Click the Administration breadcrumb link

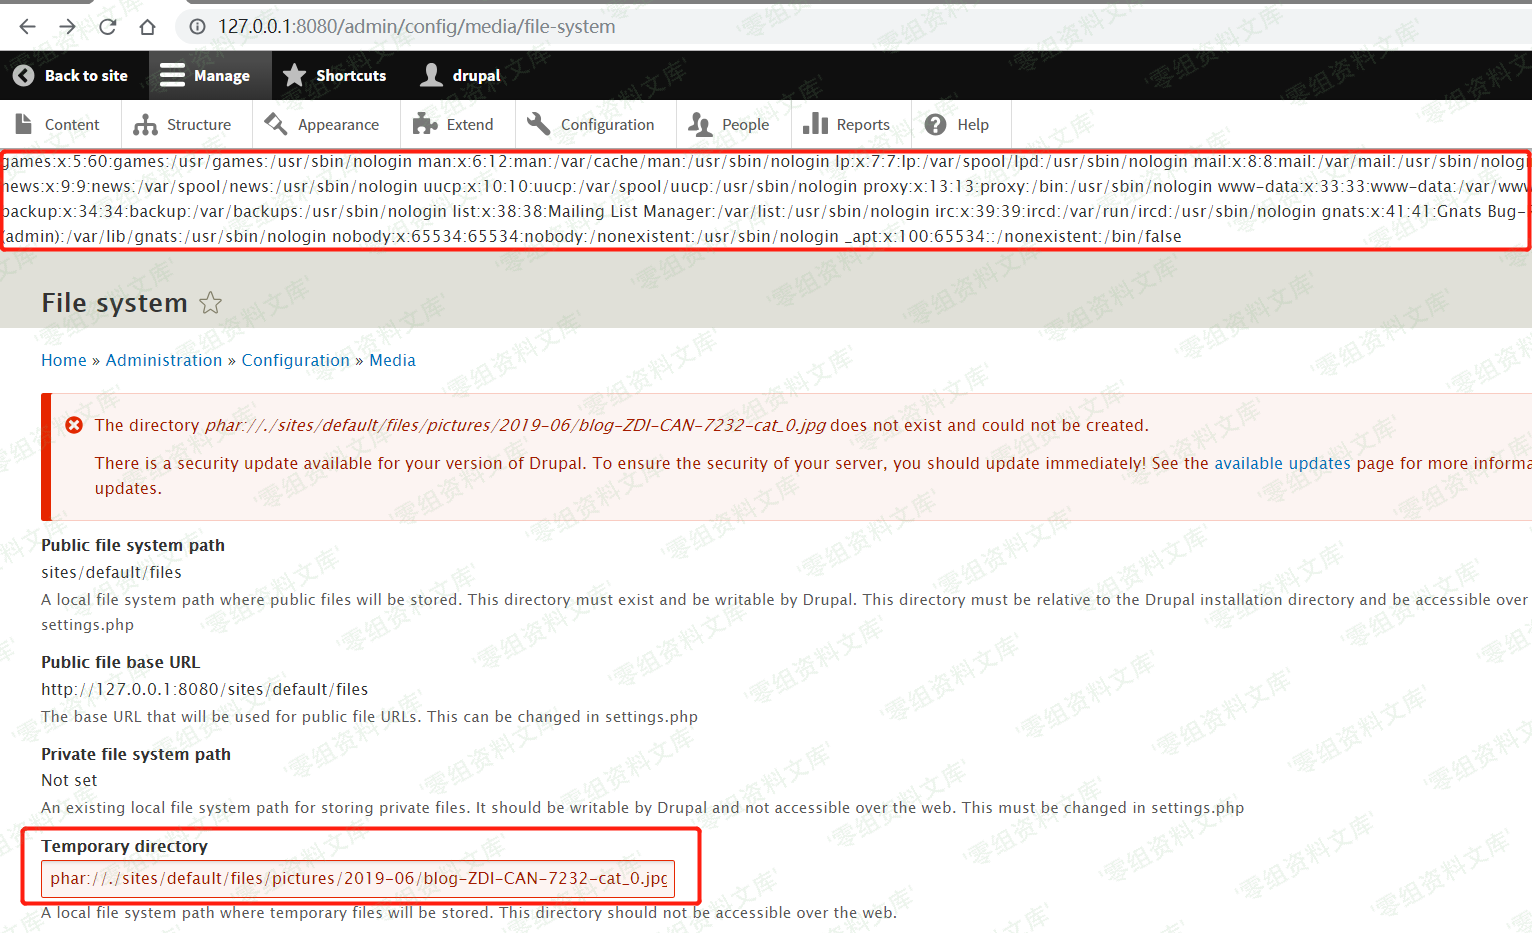(x=164, y=361)
